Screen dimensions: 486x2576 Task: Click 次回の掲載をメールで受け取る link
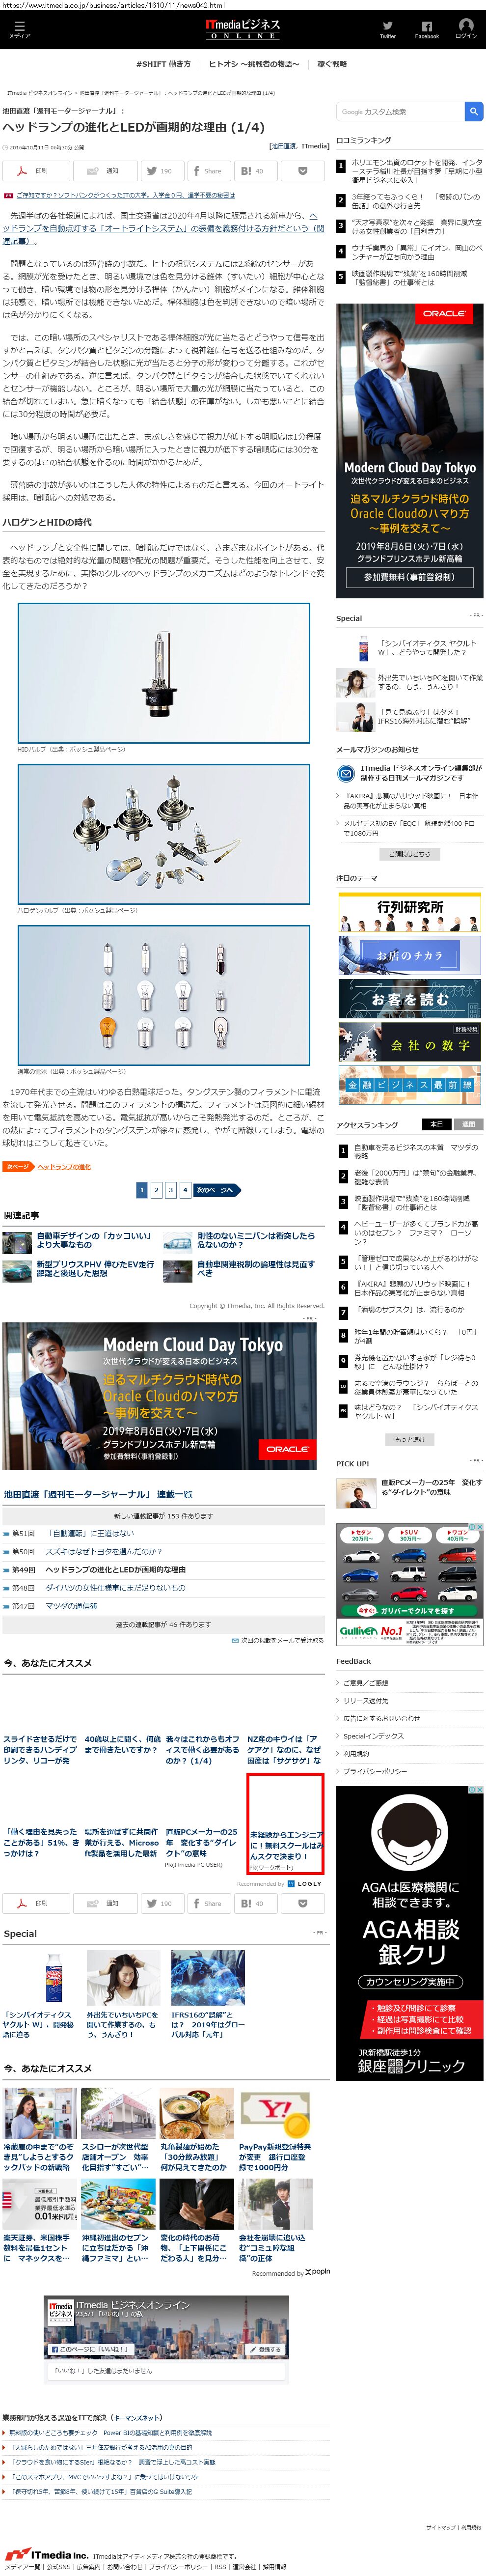pyautogui.click(x=282, y=1640)
